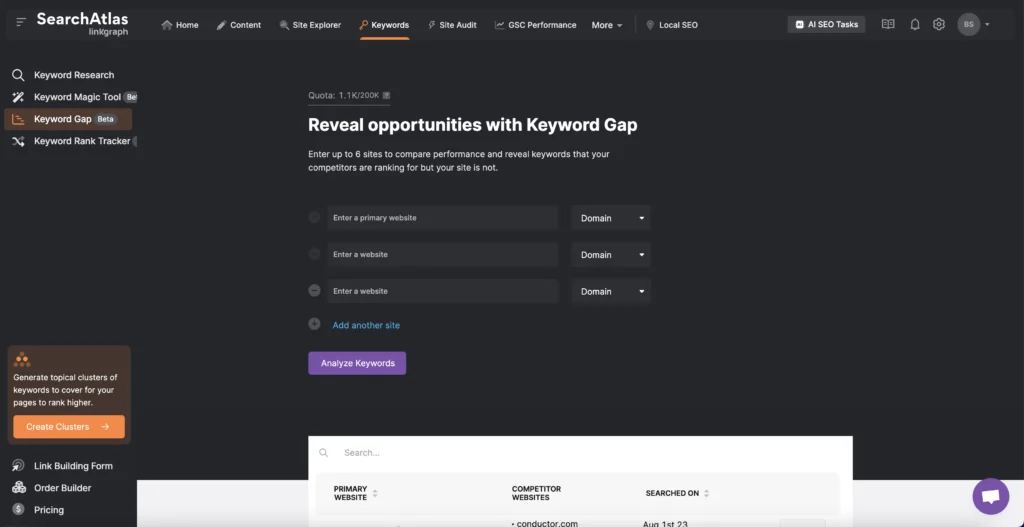Open the knowledge base book icon
This screenshot has height=527, width=1024.
(x=888, y=24)
